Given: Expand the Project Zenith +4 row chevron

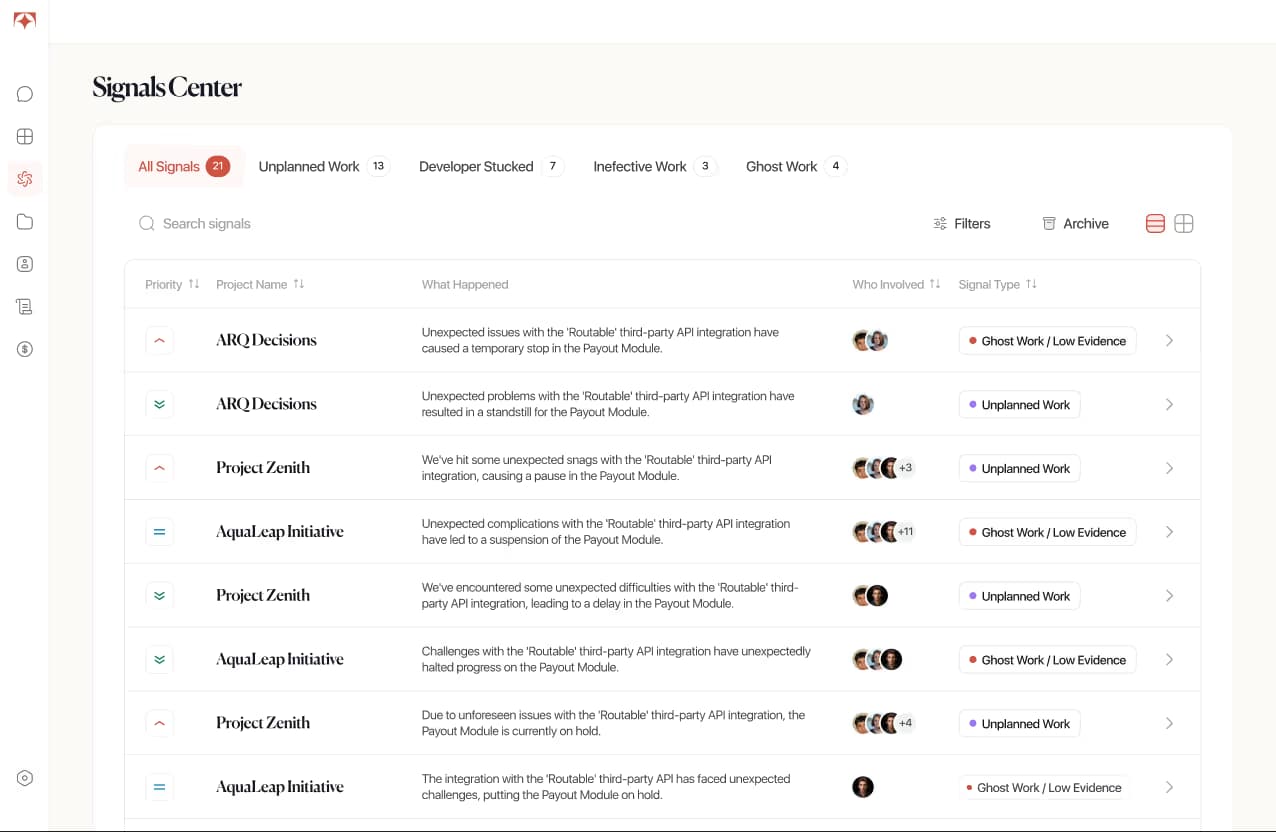Looking at the screenshot, I should click(1169, 723).
